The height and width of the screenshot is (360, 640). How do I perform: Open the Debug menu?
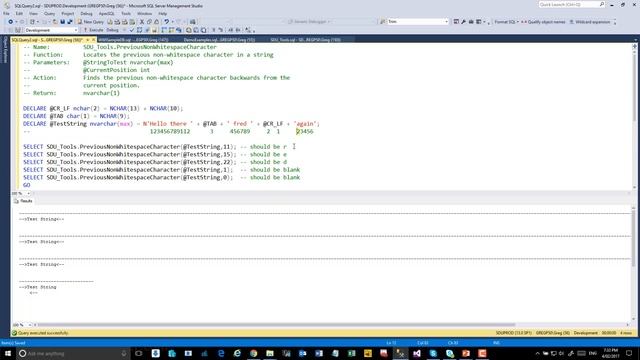pyautogui.click(x=86, y=13)
